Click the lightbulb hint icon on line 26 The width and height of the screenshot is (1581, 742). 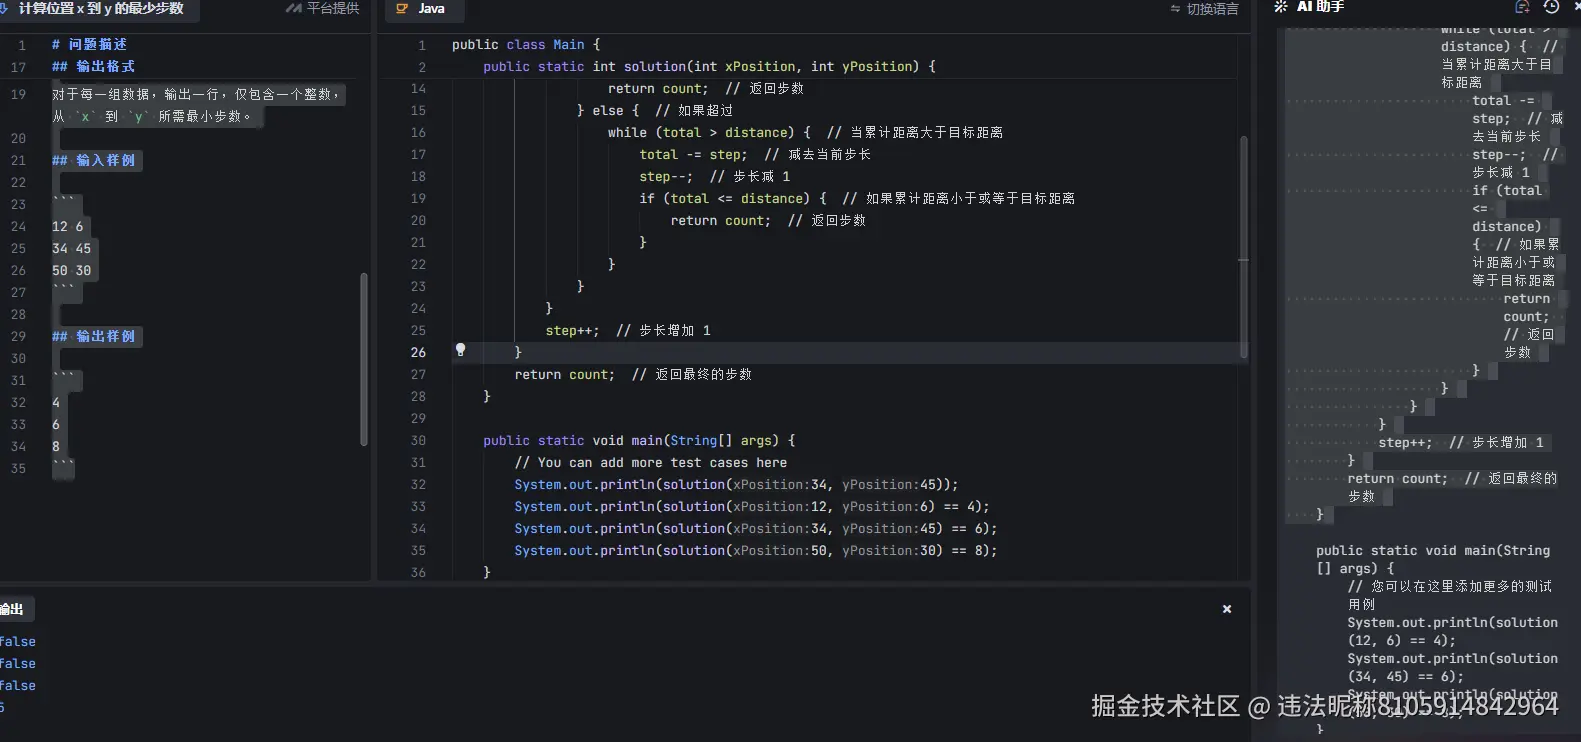click(460, 350)
